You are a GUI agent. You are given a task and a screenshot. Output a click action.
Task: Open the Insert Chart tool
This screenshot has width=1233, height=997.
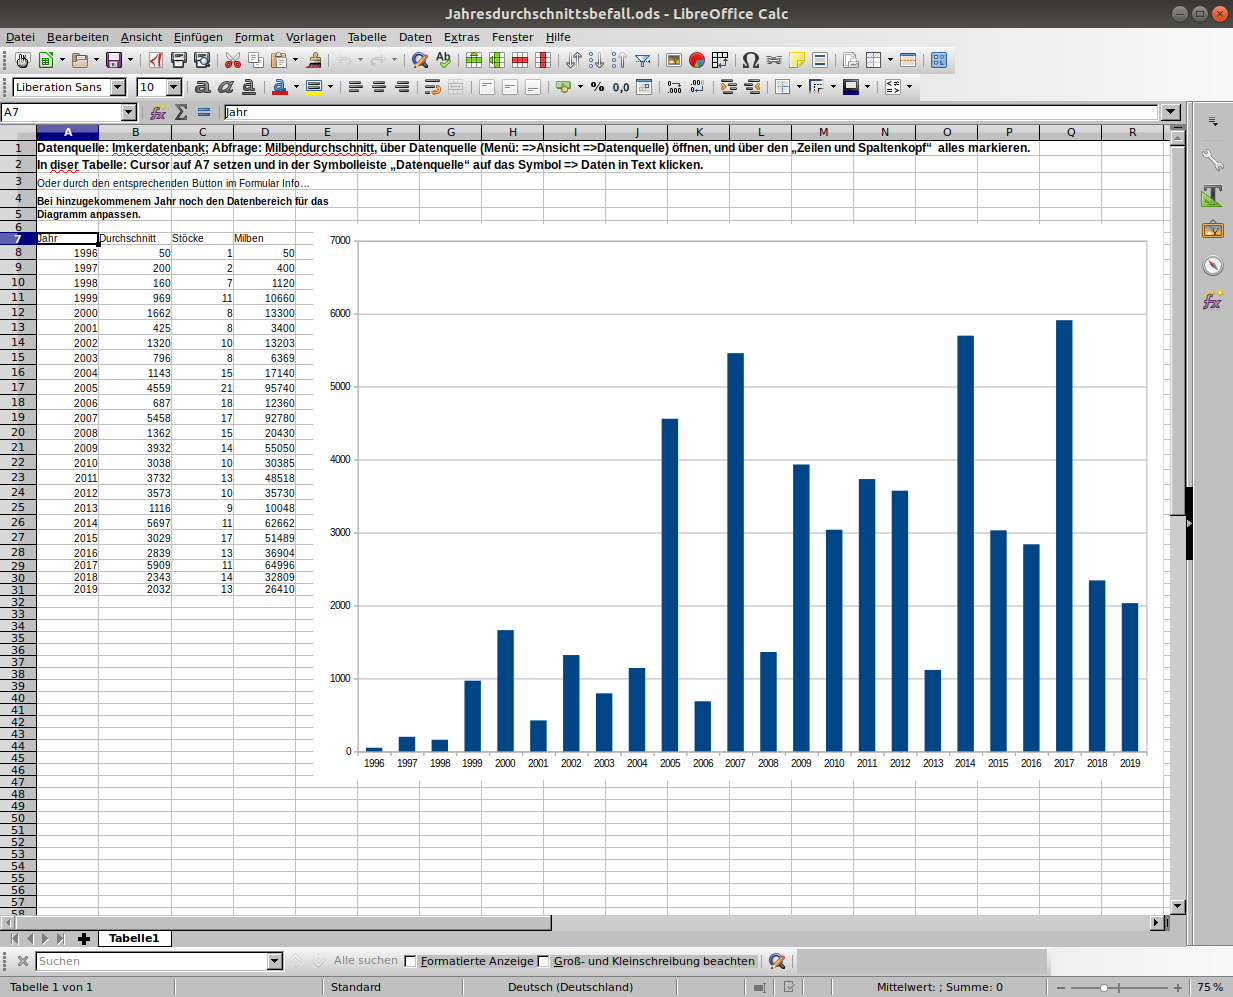[697, 60]
